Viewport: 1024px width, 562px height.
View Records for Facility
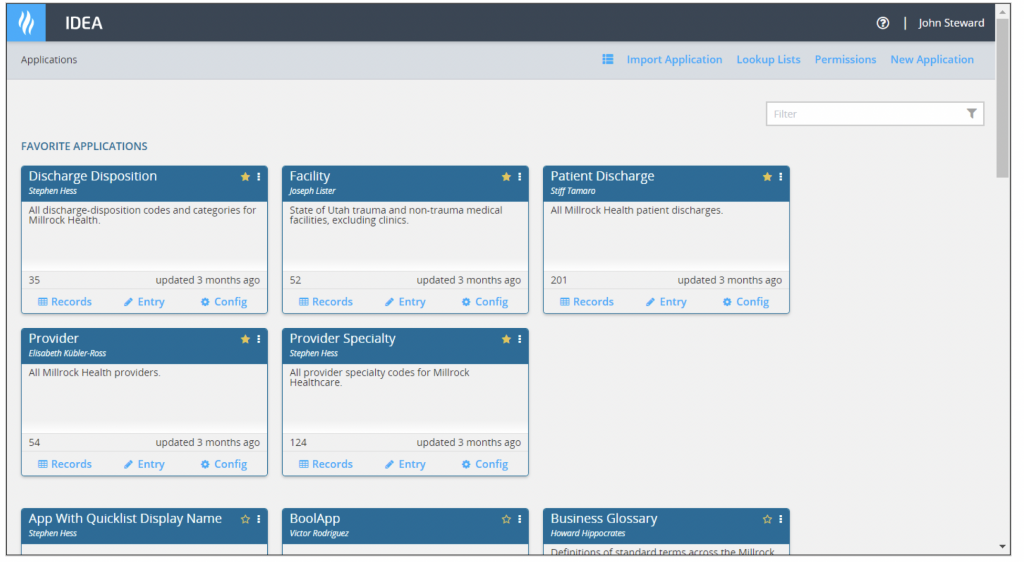325,302
